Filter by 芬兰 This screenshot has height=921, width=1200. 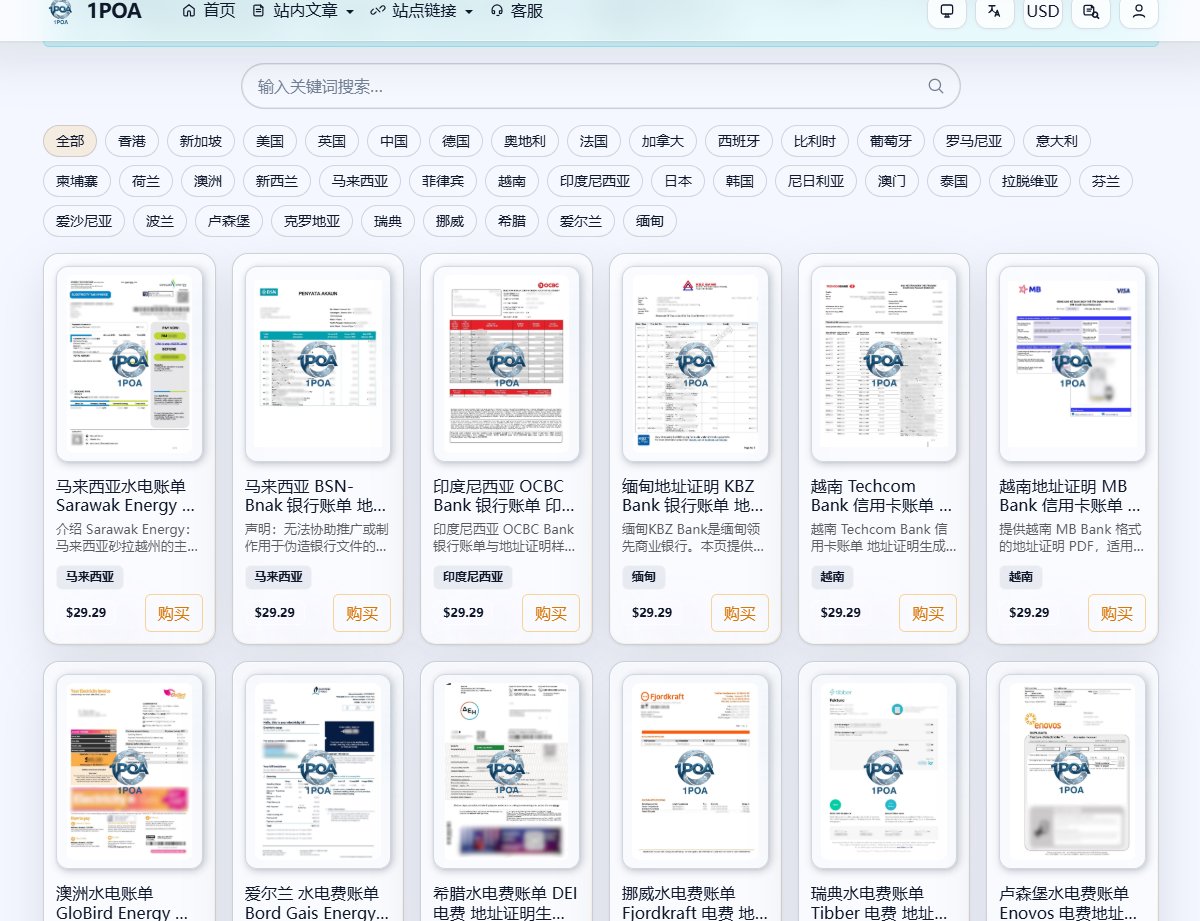1106,181
